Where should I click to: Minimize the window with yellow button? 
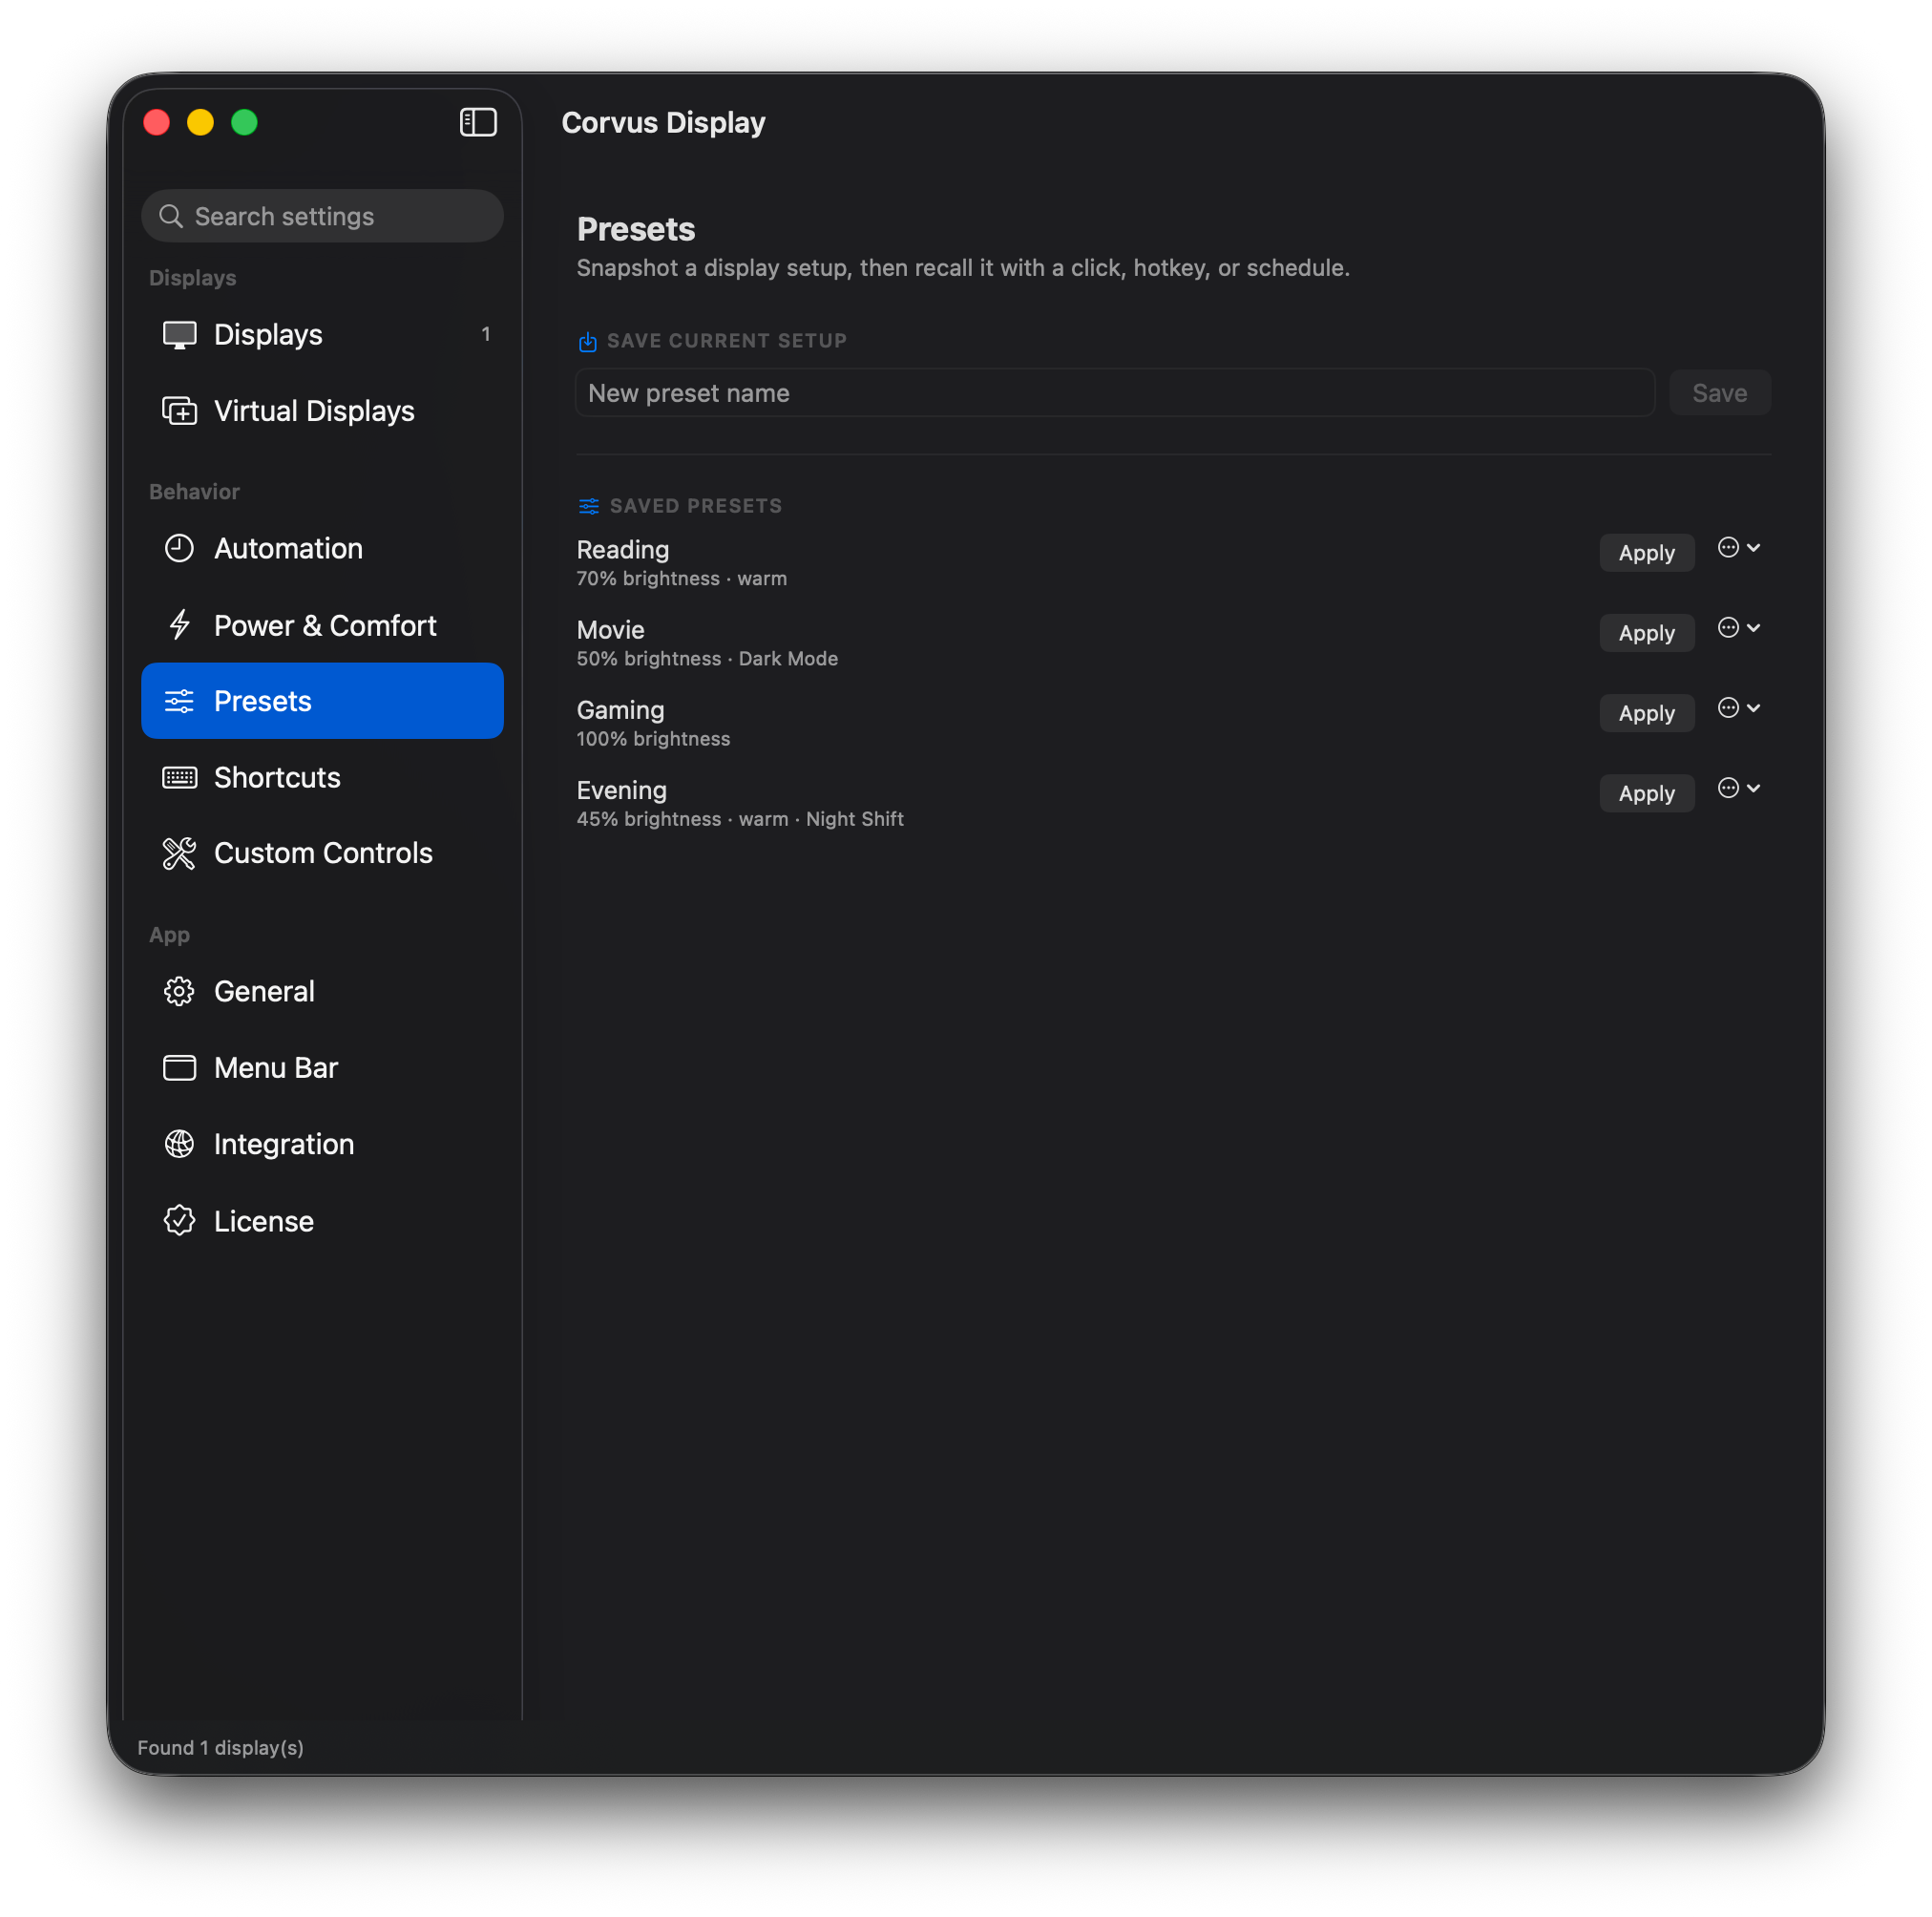[201, 123]
